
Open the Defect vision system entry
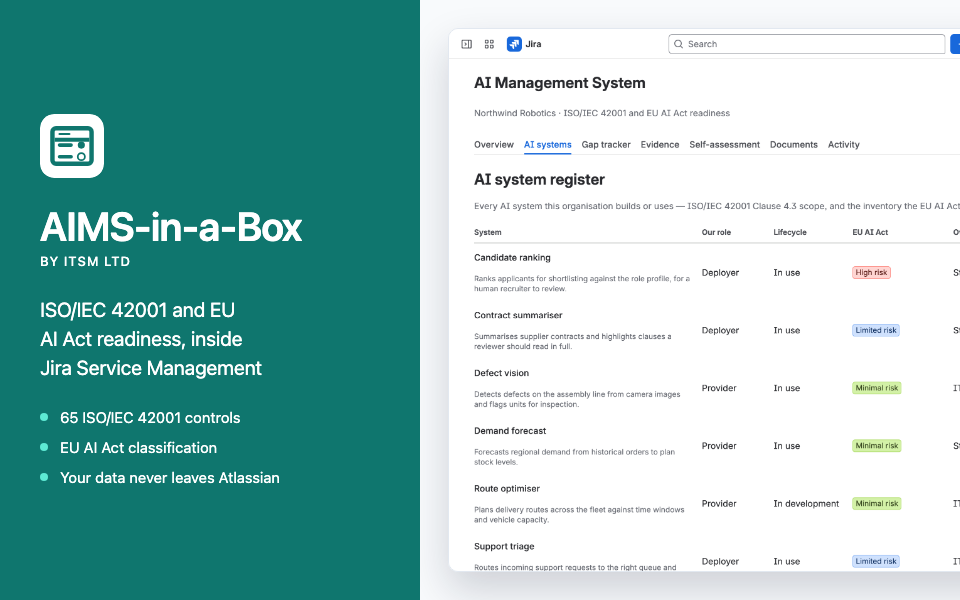click(501, 373)
